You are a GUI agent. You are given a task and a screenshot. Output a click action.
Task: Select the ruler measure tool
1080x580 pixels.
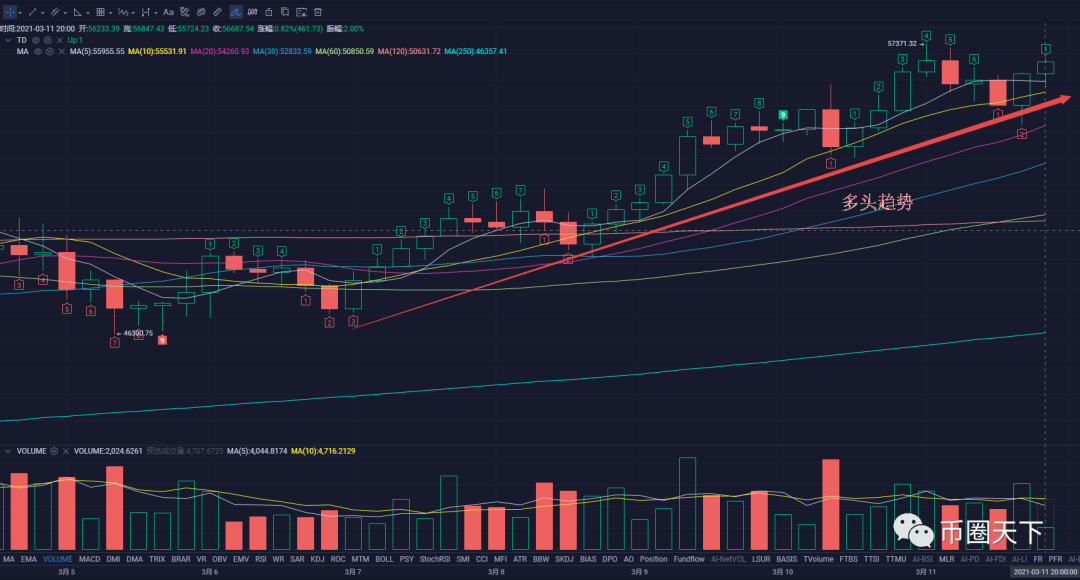(218, 12)
